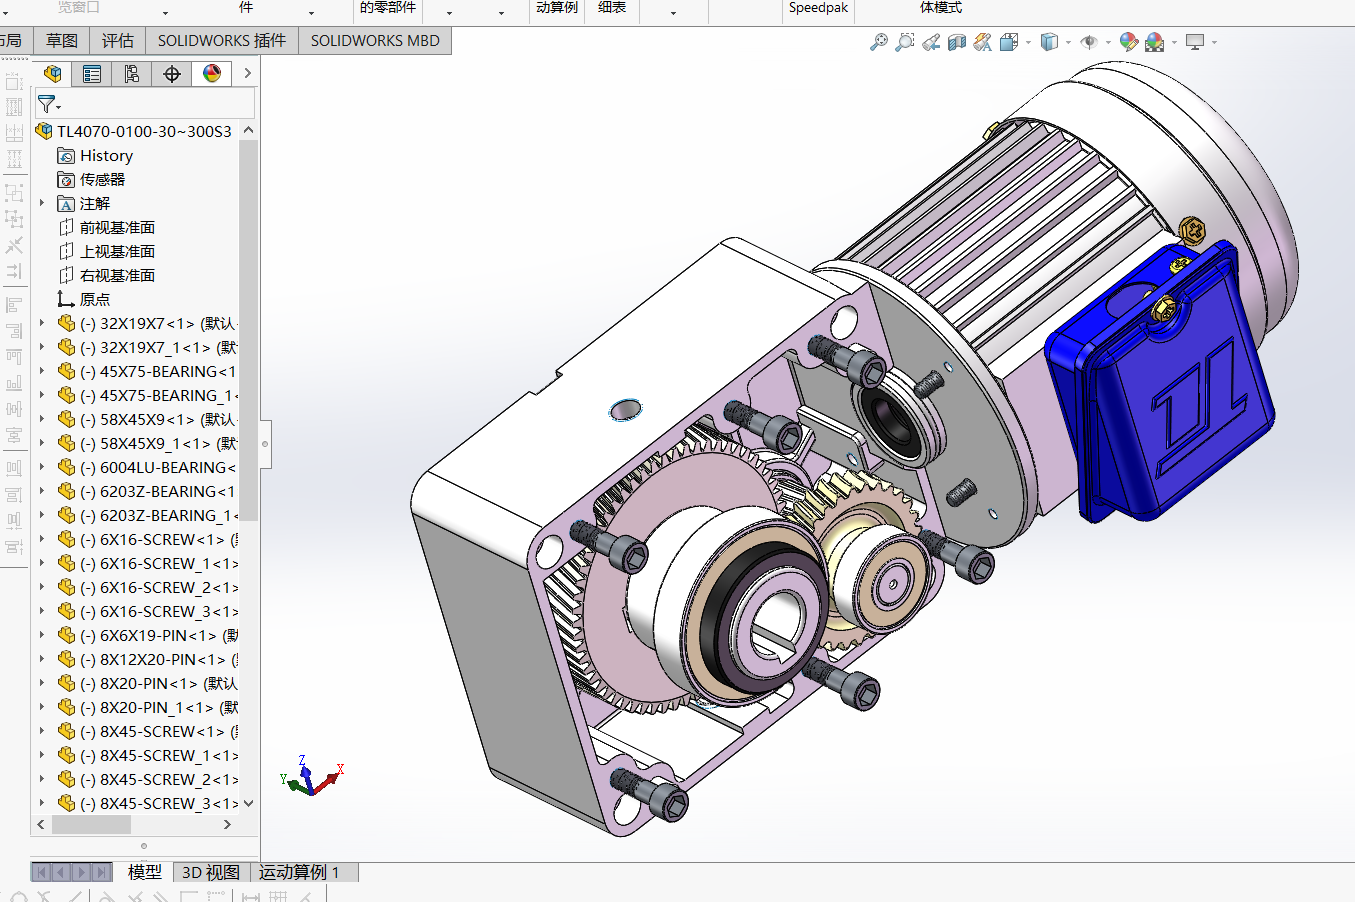
Task: Jump to the first bottom tab
Action: pos(41,872)
